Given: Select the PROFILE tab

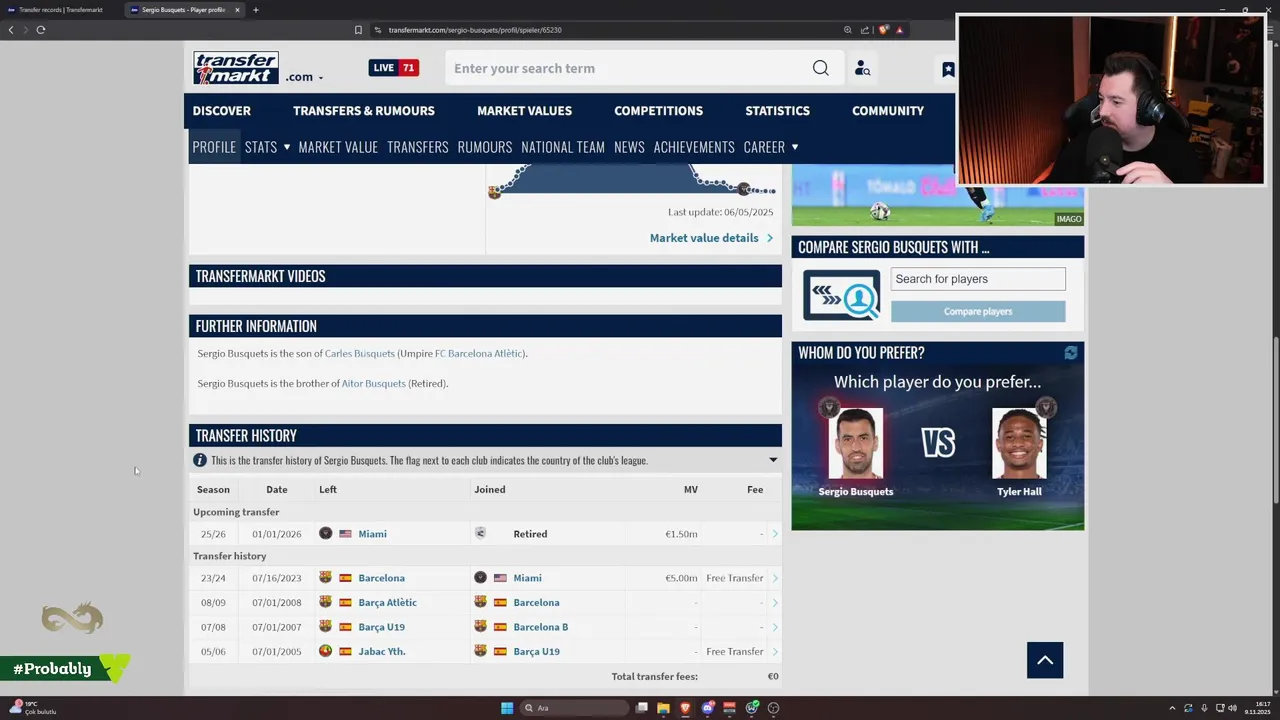Looking at the screenshot, I should pos(214,147).
